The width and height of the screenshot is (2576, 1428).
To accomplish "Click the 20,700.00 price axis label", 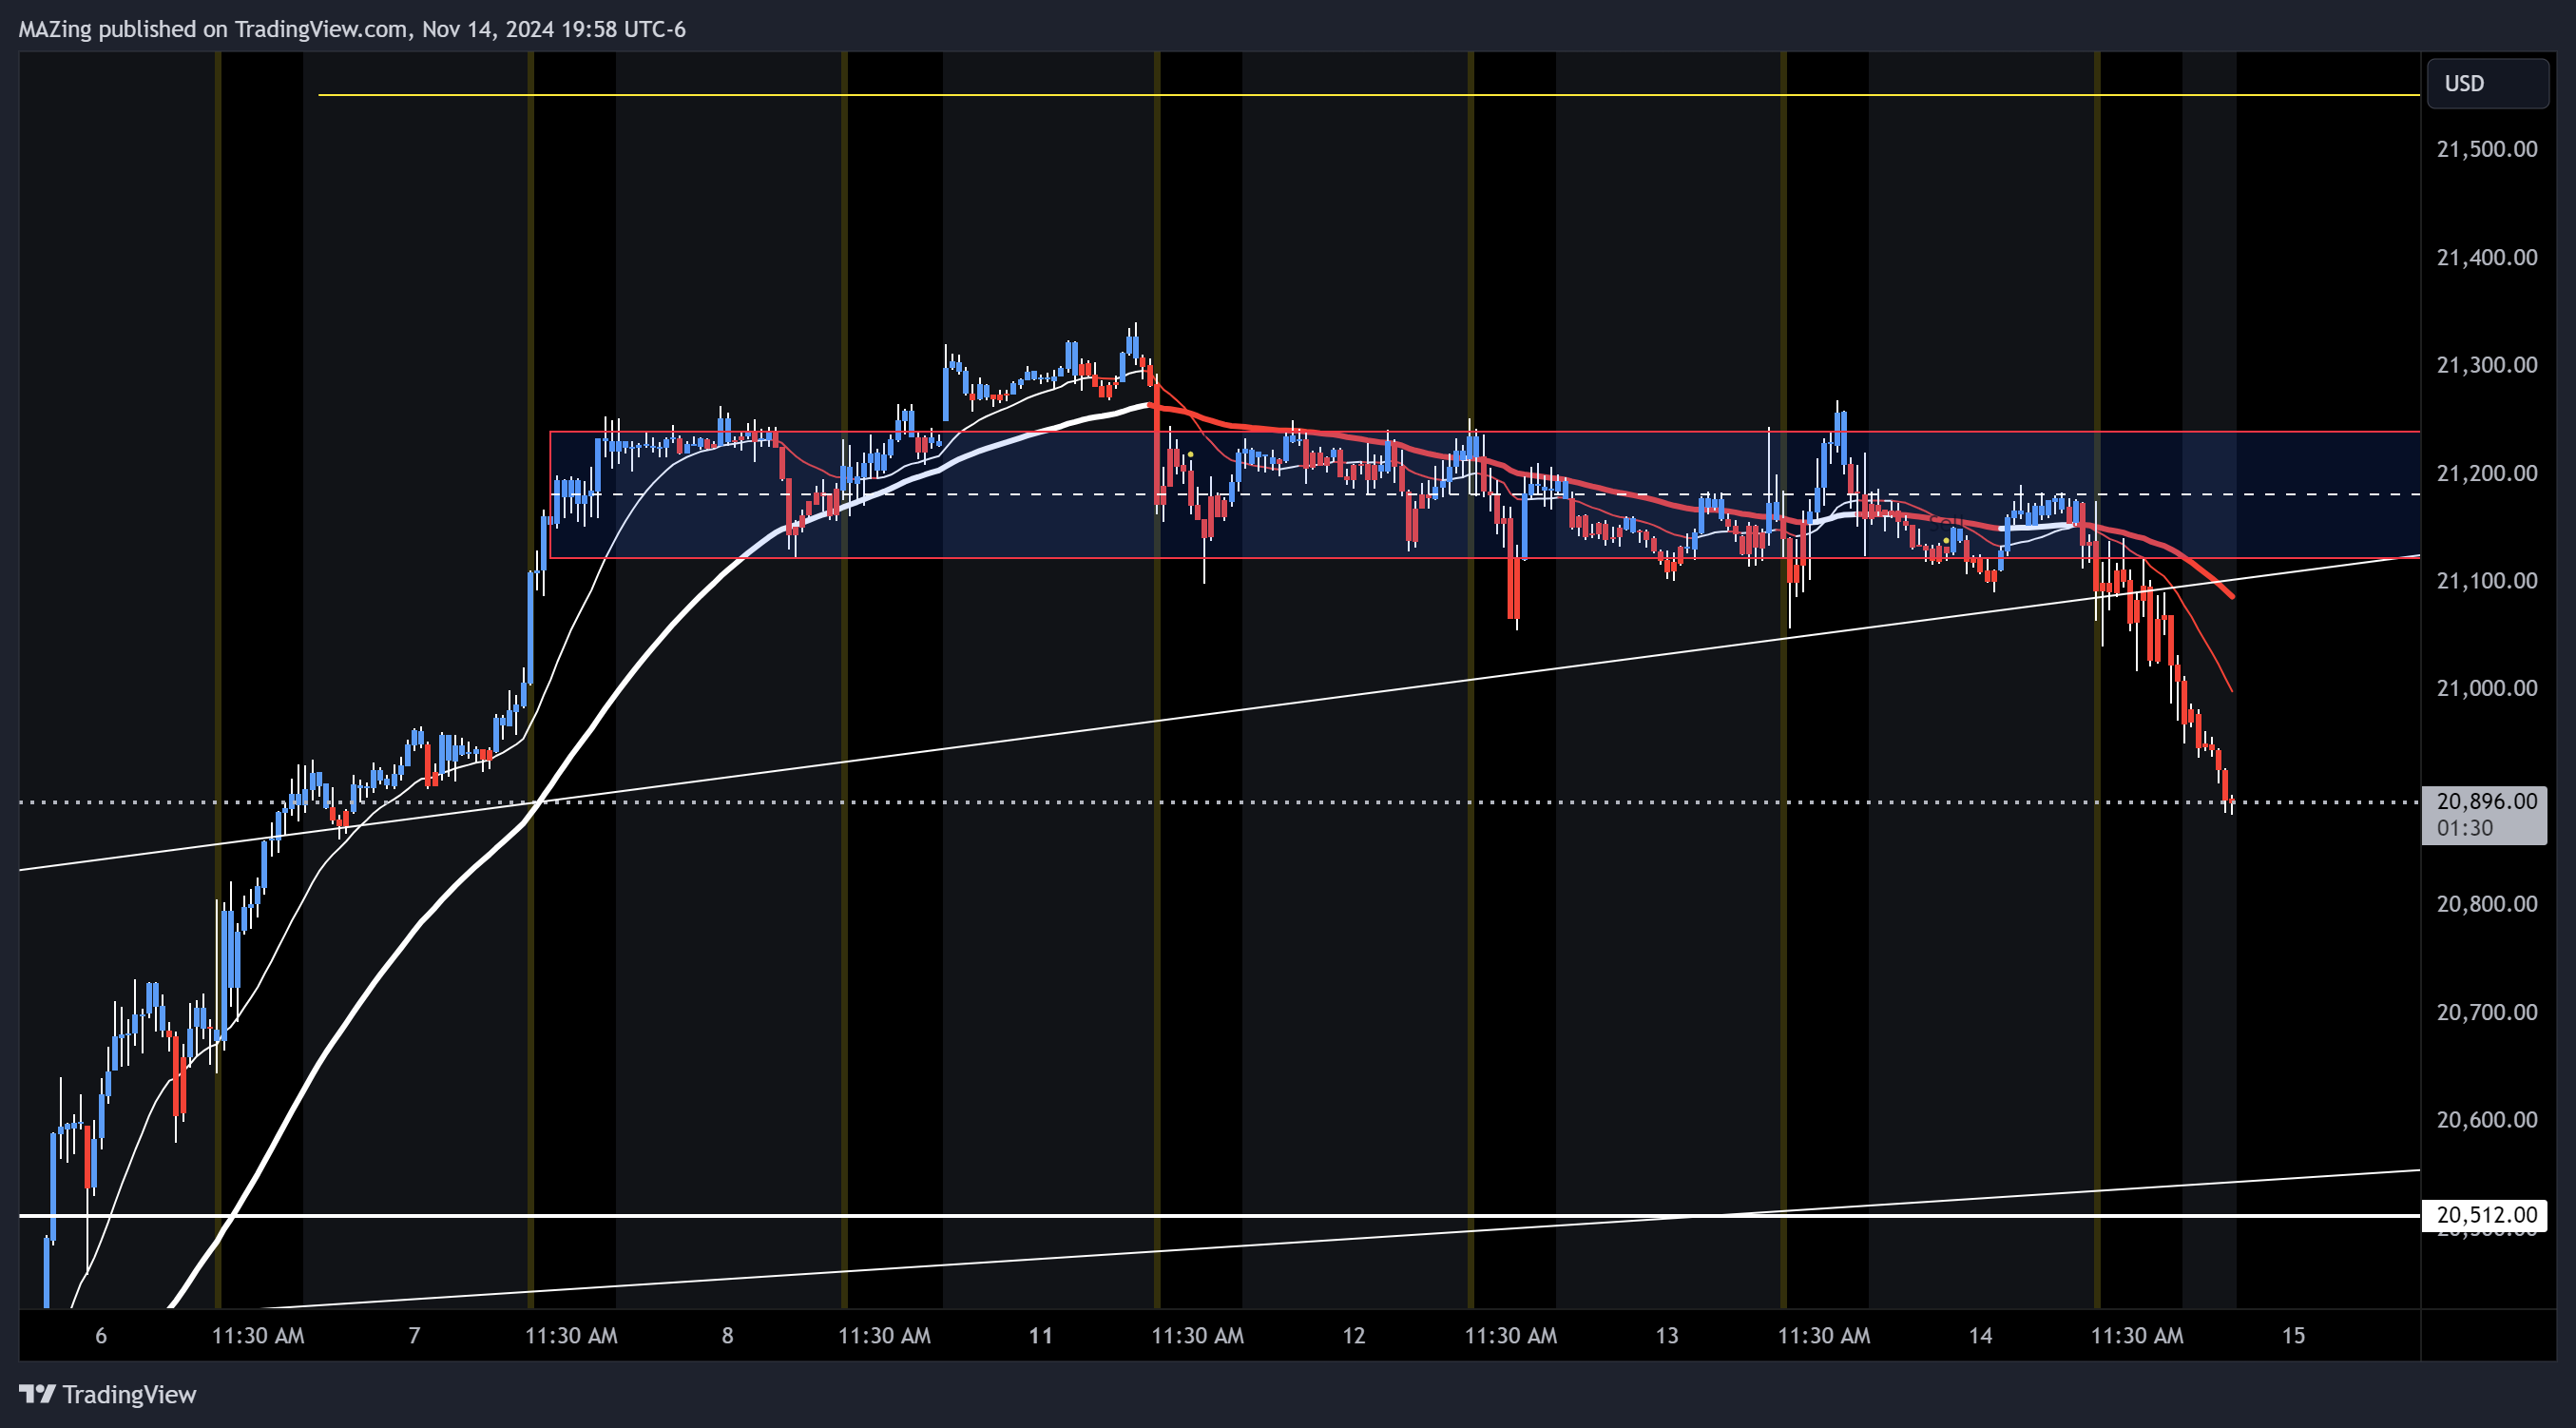I will (x=2486, y=1012).
